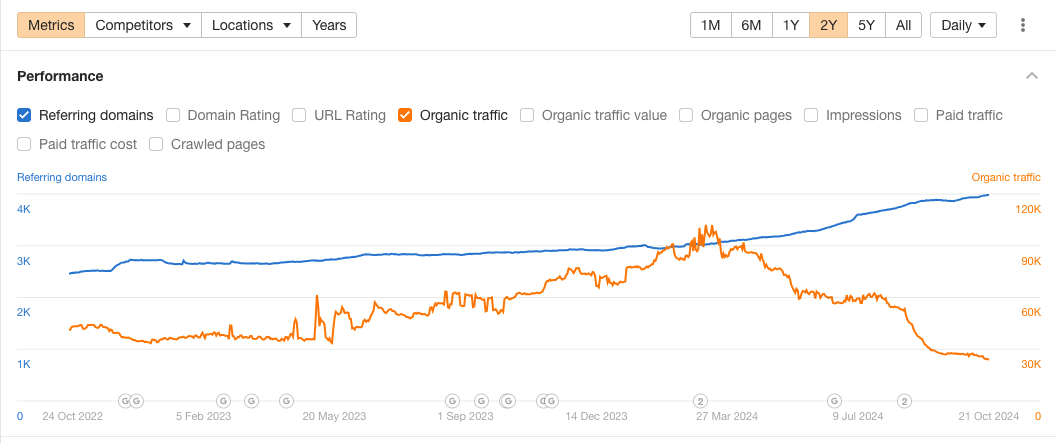The width and height of the screenshot is (1057, 443).
Task: Click Google update marker above 1 Sep 2023
Action: click(x=452, y=400)
